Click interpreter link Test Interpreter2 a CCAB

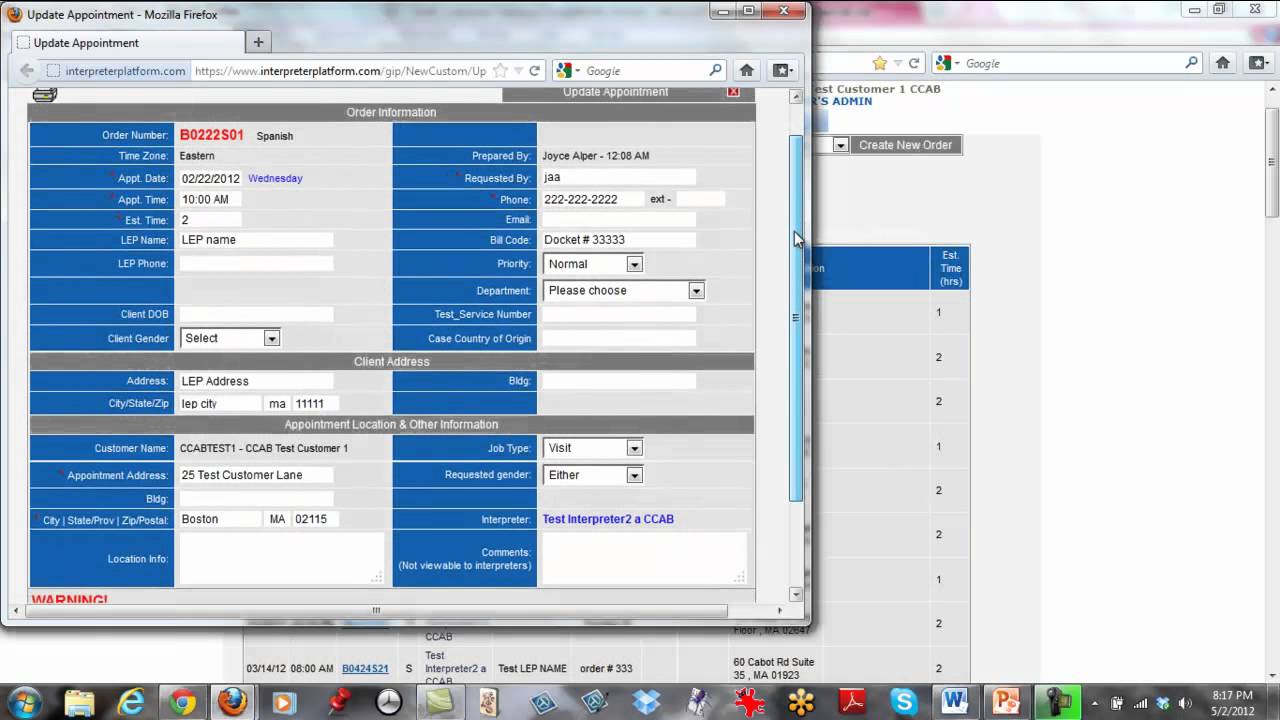point(608,519)
